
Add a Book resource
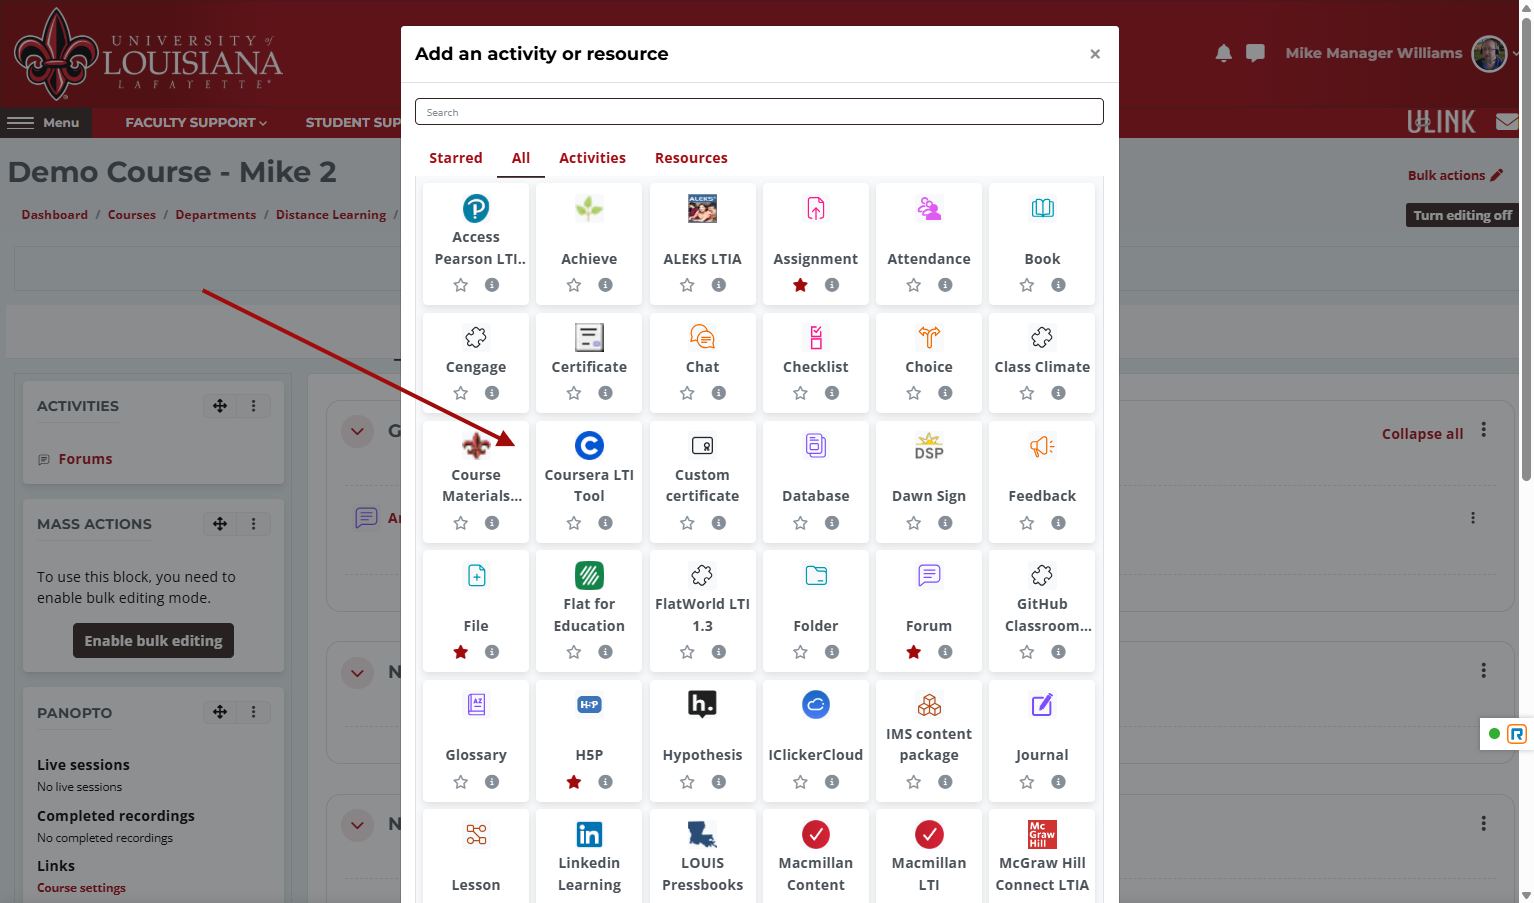coord(1042,244)
